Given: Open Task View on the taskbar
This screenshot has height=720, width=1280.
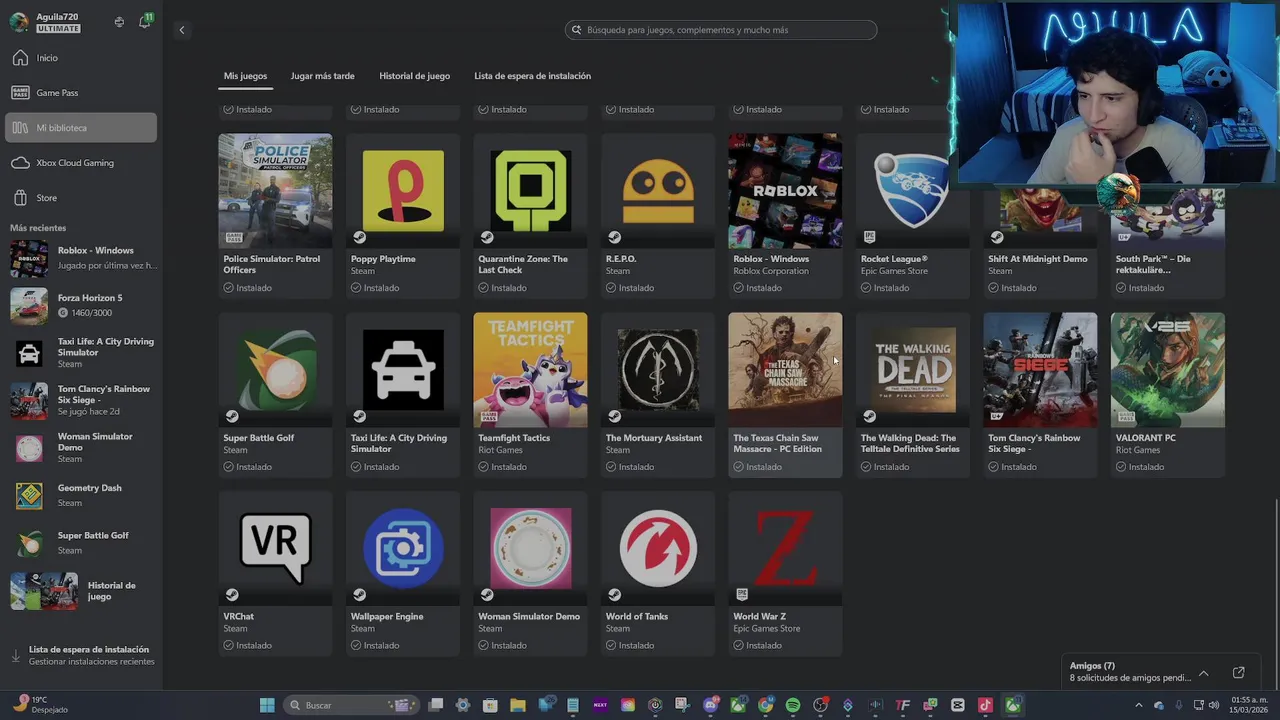Looking at the screenshot, I should click(436, 705).
